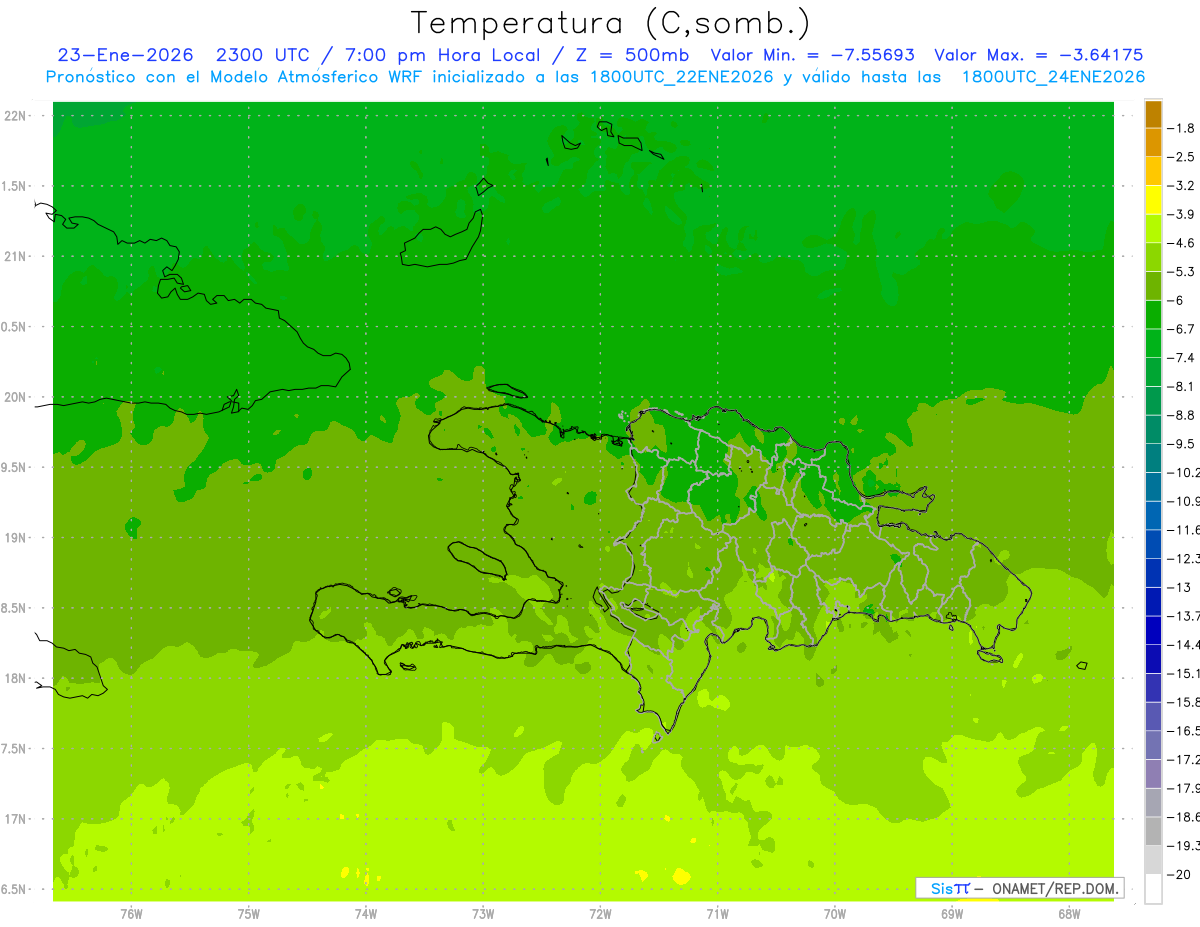Click the '74W' longitude label
1200x927 pixels.
(x=366, y=914)
